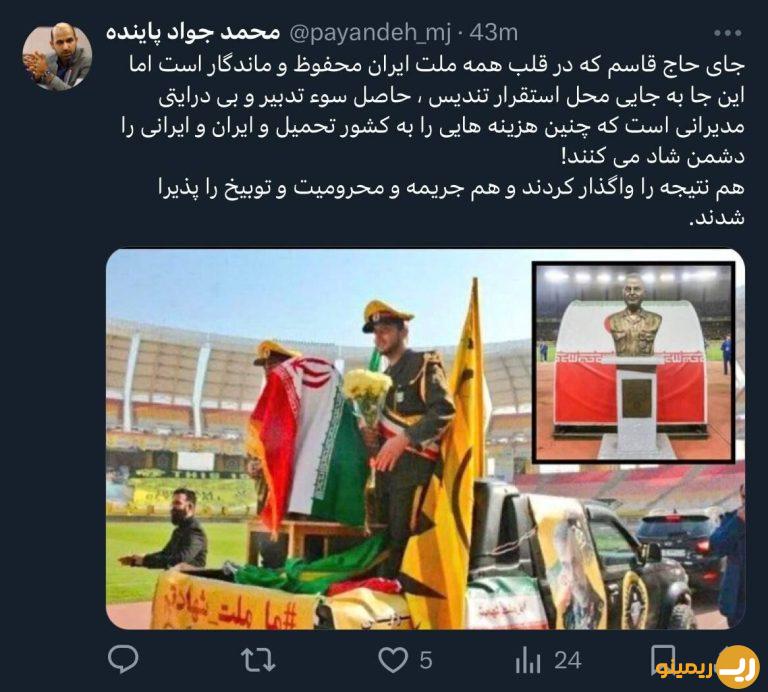Click the 43m timestamp of the tweet
The image size is (768, 692).
[493, 33]
